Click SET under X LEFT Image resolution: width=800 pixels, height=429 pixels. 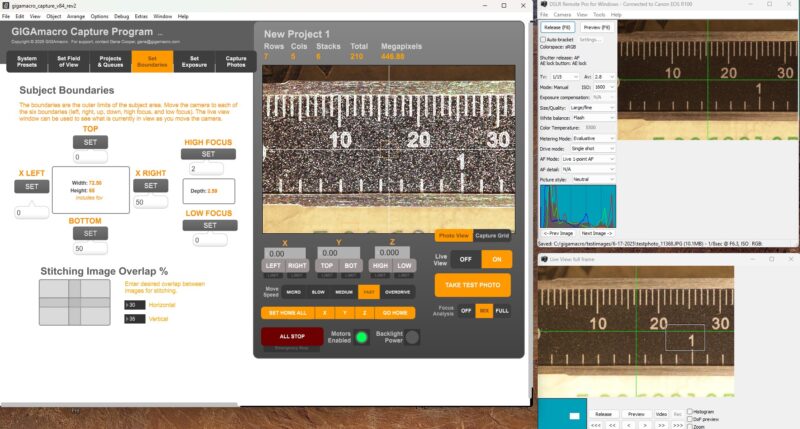(32, 187)
